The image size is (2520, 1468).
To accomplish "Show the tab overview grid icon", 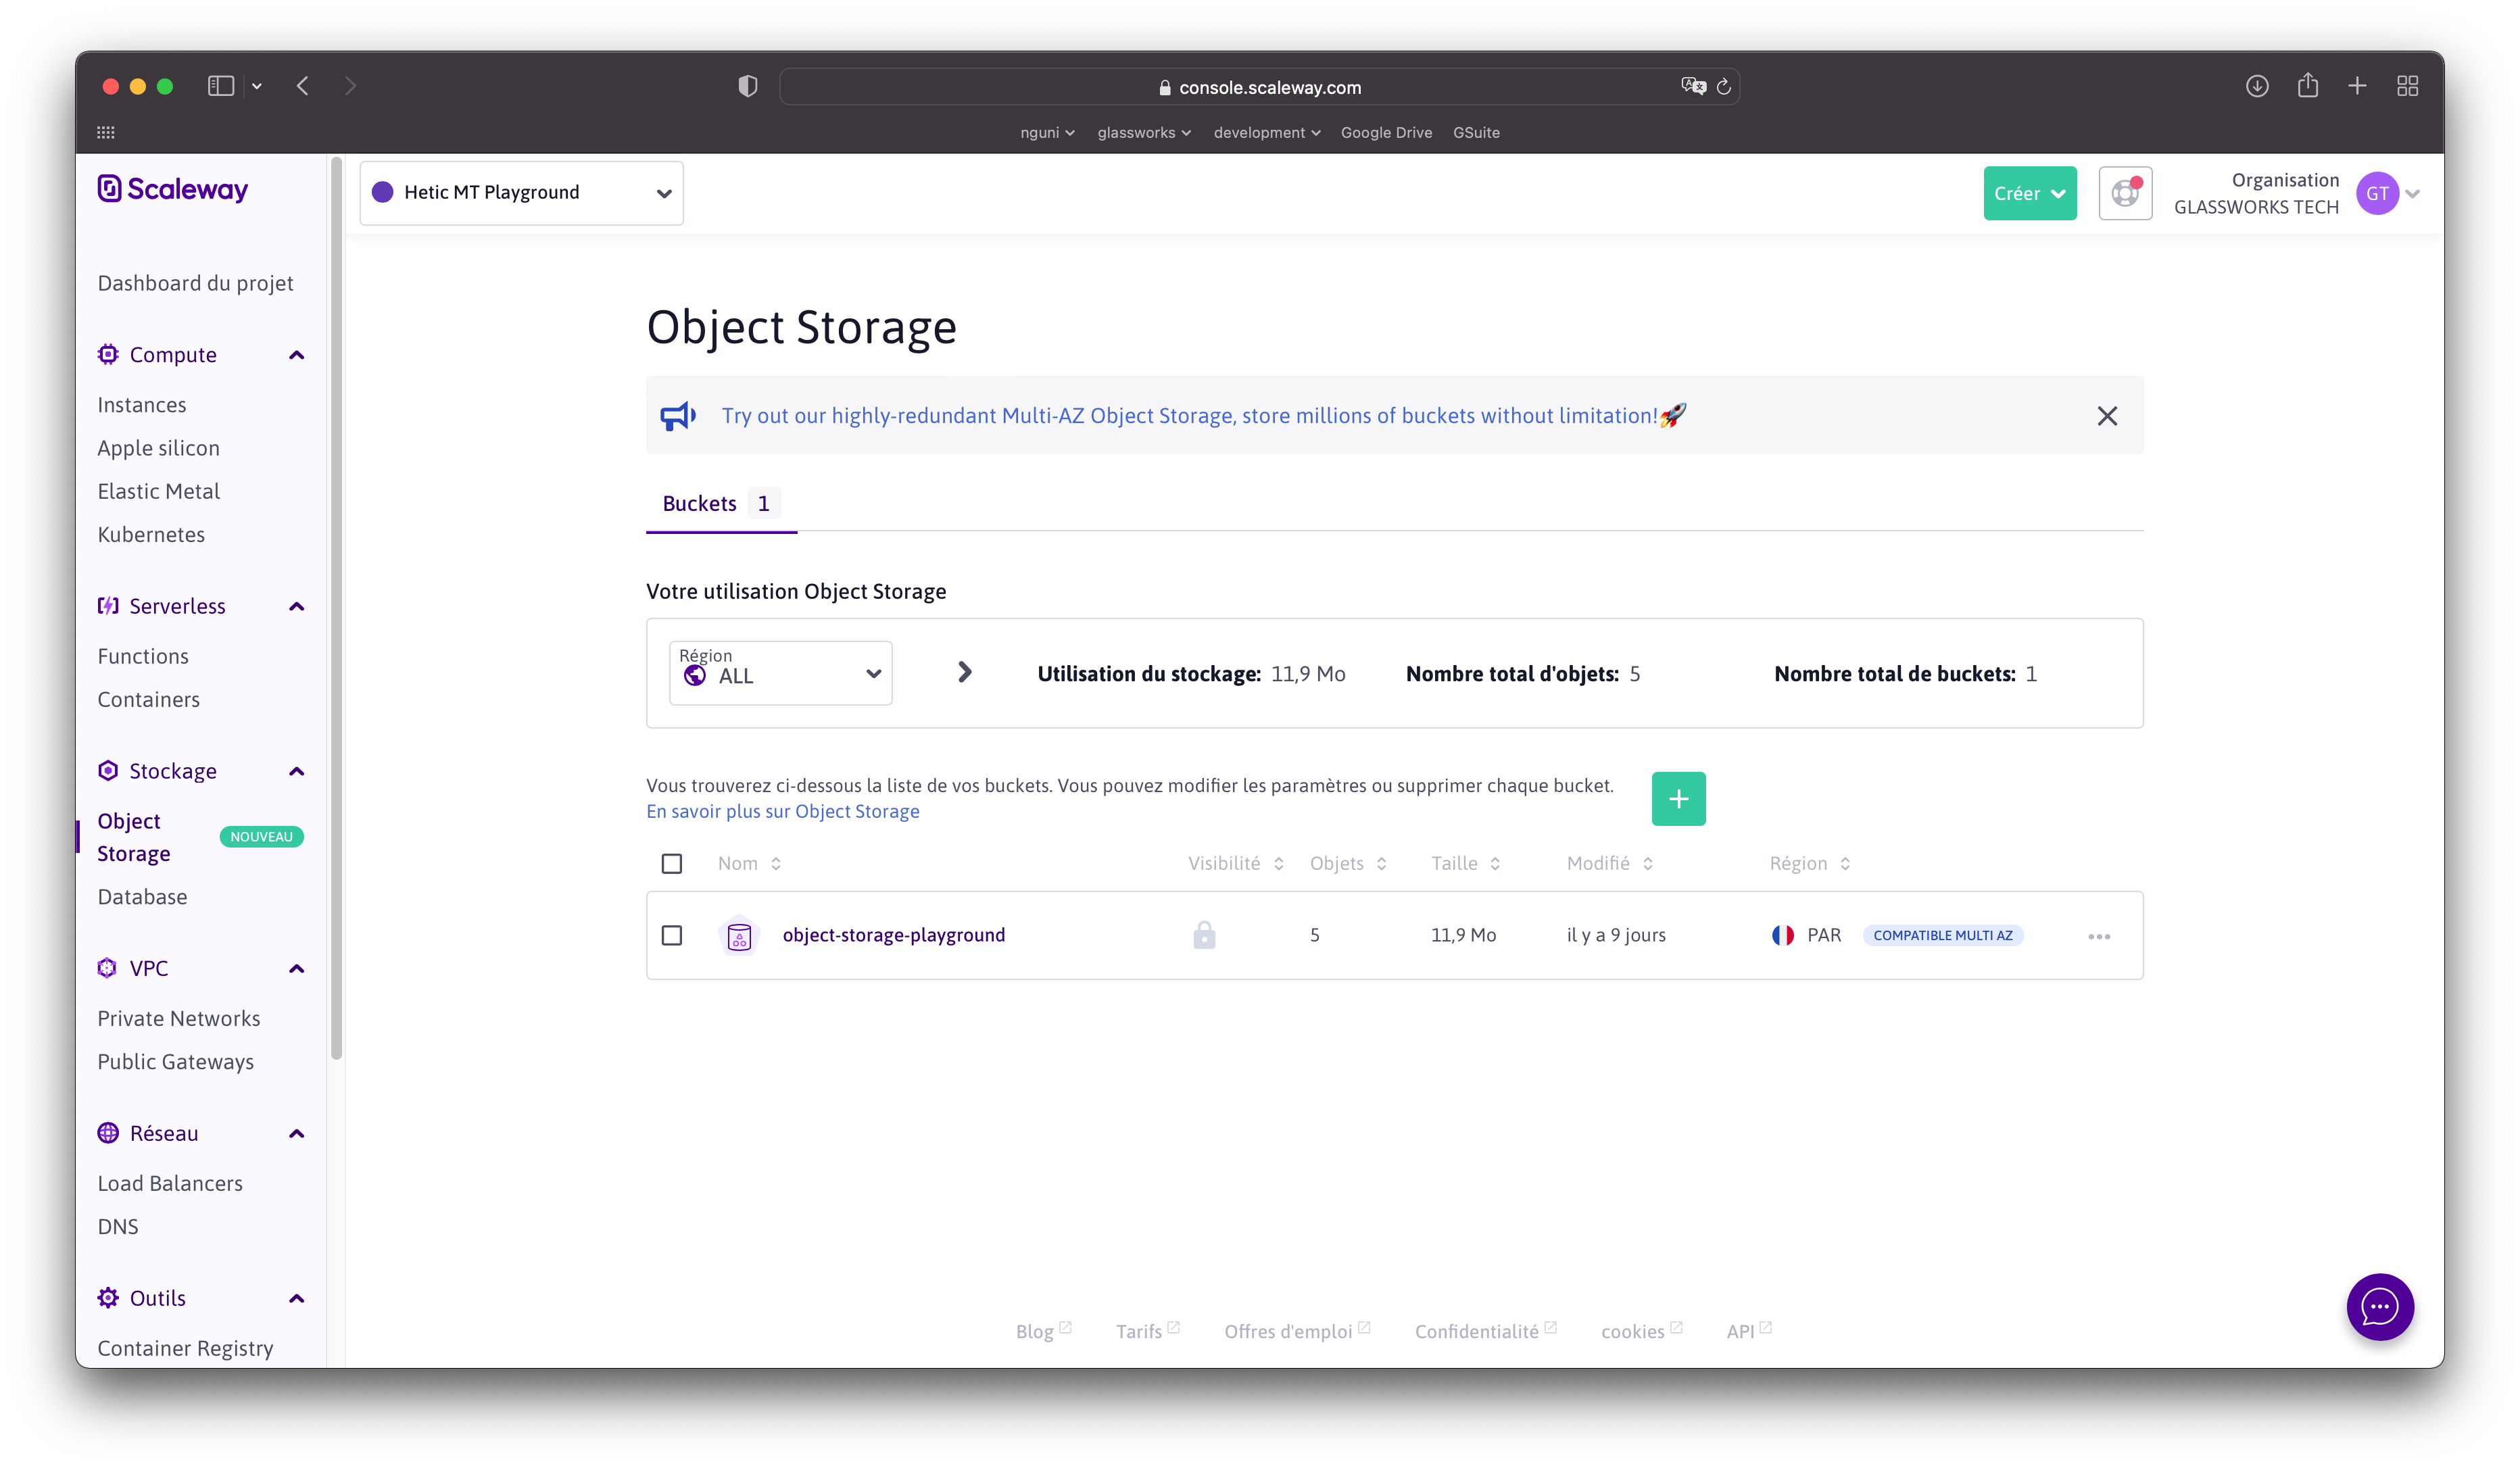I will pyautogui.click(x=2407, y=86).
